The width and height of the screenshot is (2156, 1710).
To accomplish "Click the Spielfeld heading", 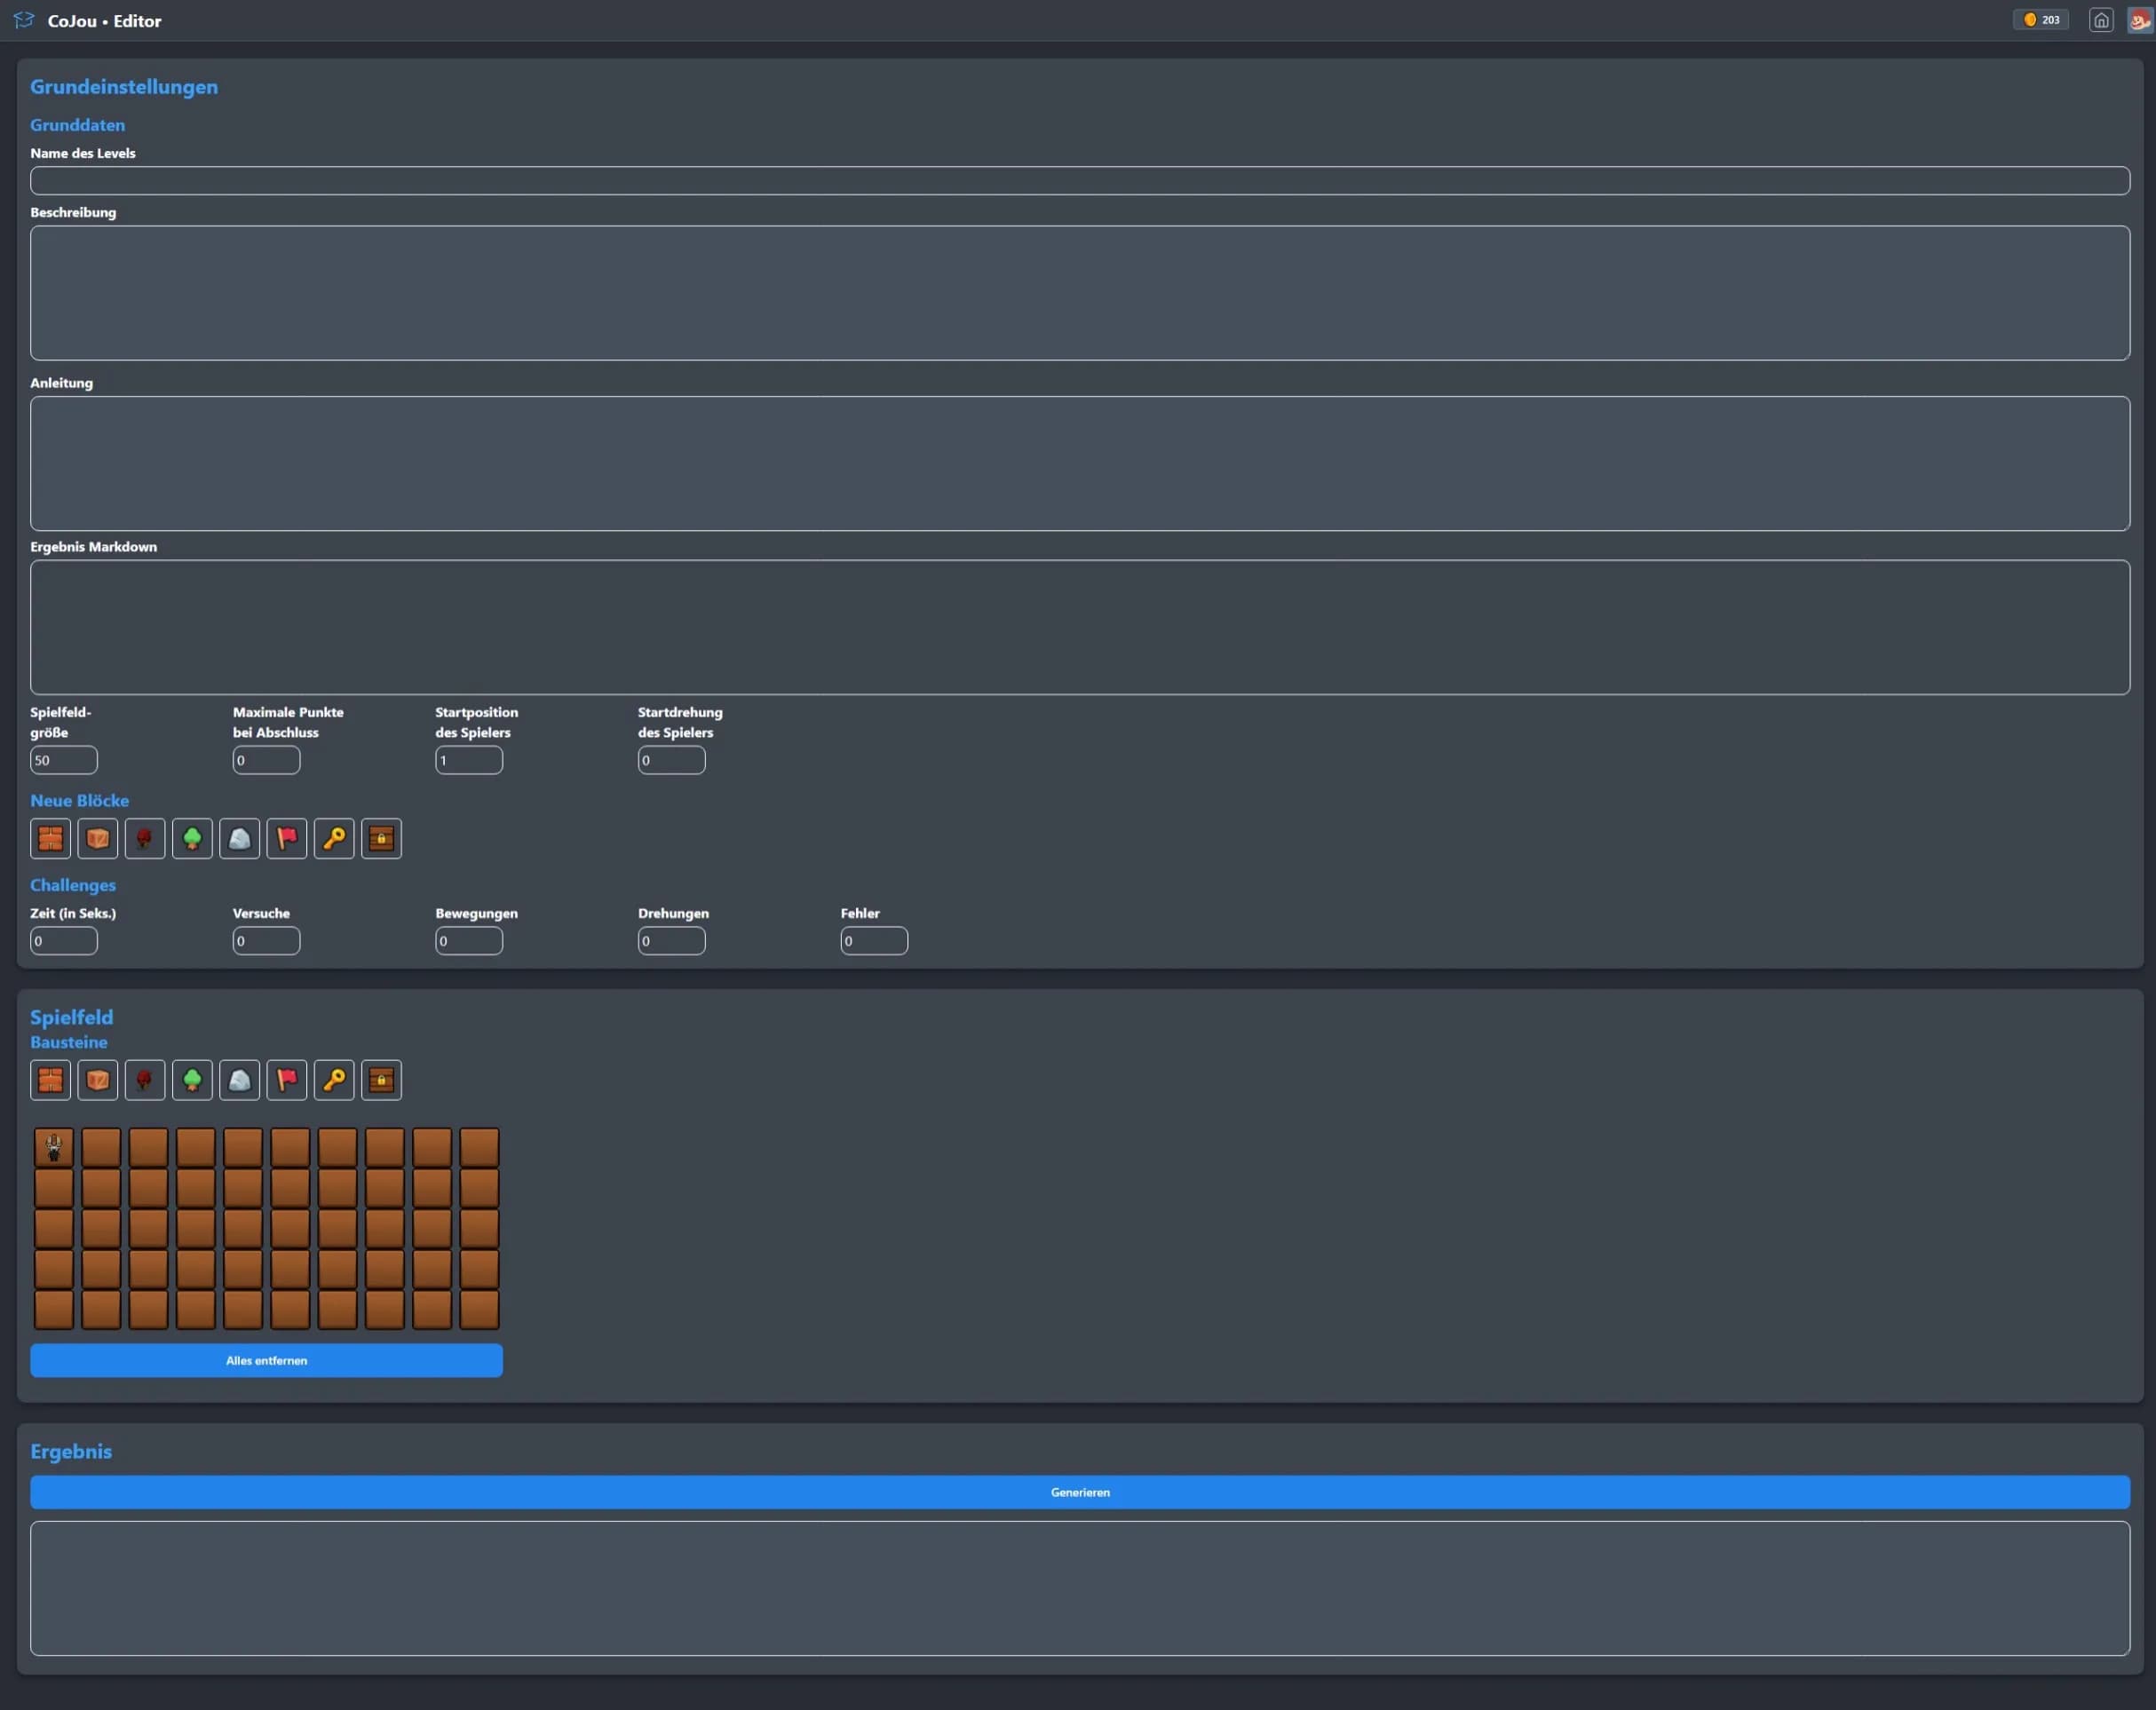I will (71, 1017).
